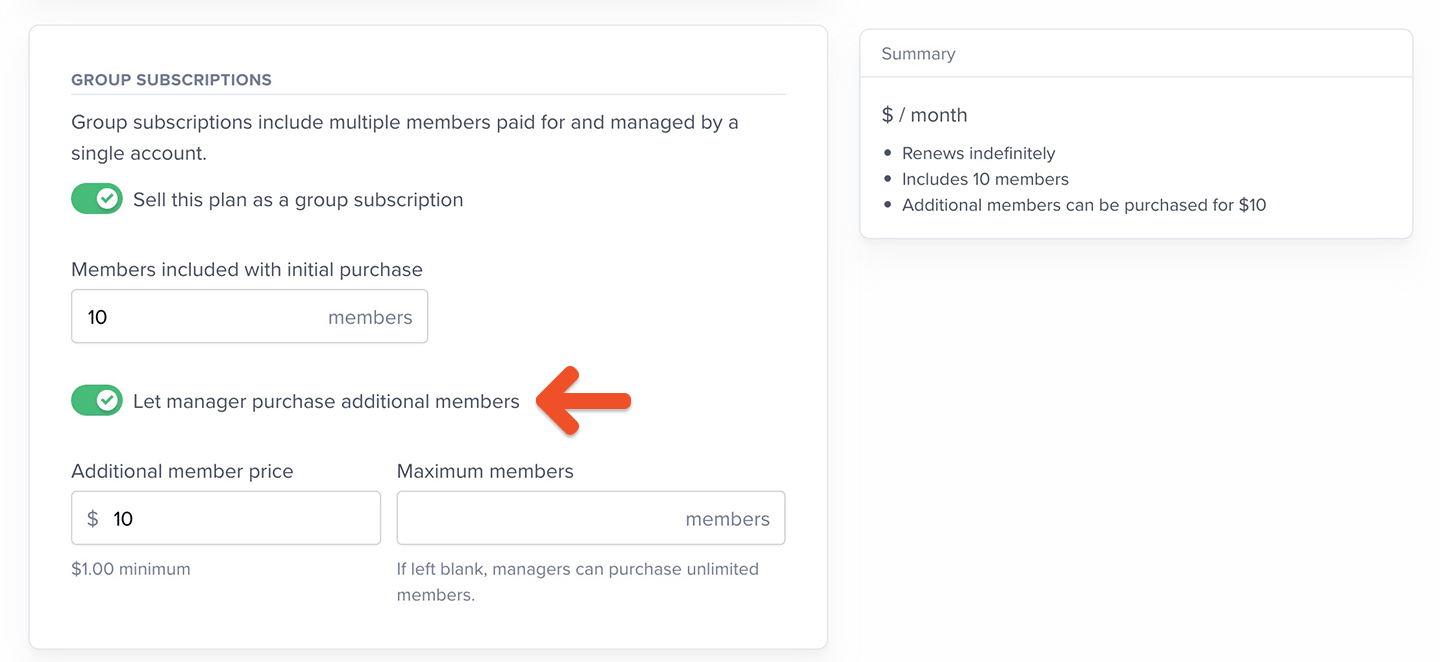Click the Additional member price input
Screen dimensions: 1440x662
click(x=240, y=518)
